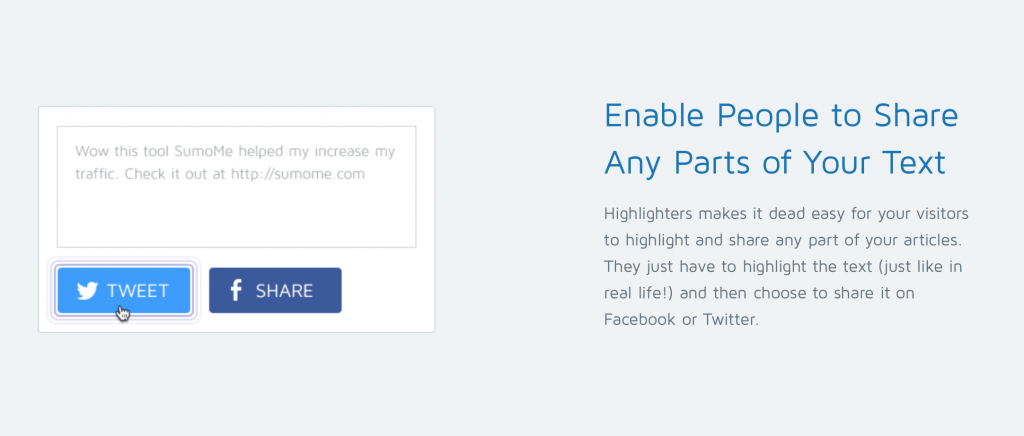Click the hand pointer graphic on Tweet button

coord(122,313)
